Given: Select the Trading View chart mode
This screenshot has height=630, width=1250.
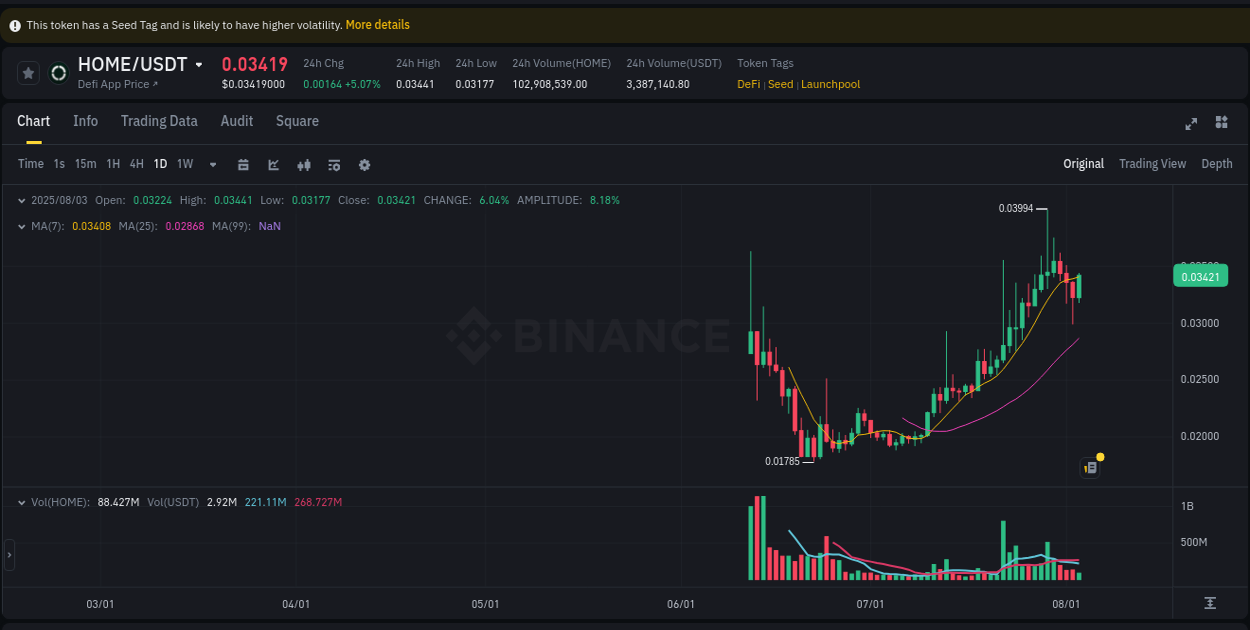Looking at the screenshot, I should point(1152,163).
